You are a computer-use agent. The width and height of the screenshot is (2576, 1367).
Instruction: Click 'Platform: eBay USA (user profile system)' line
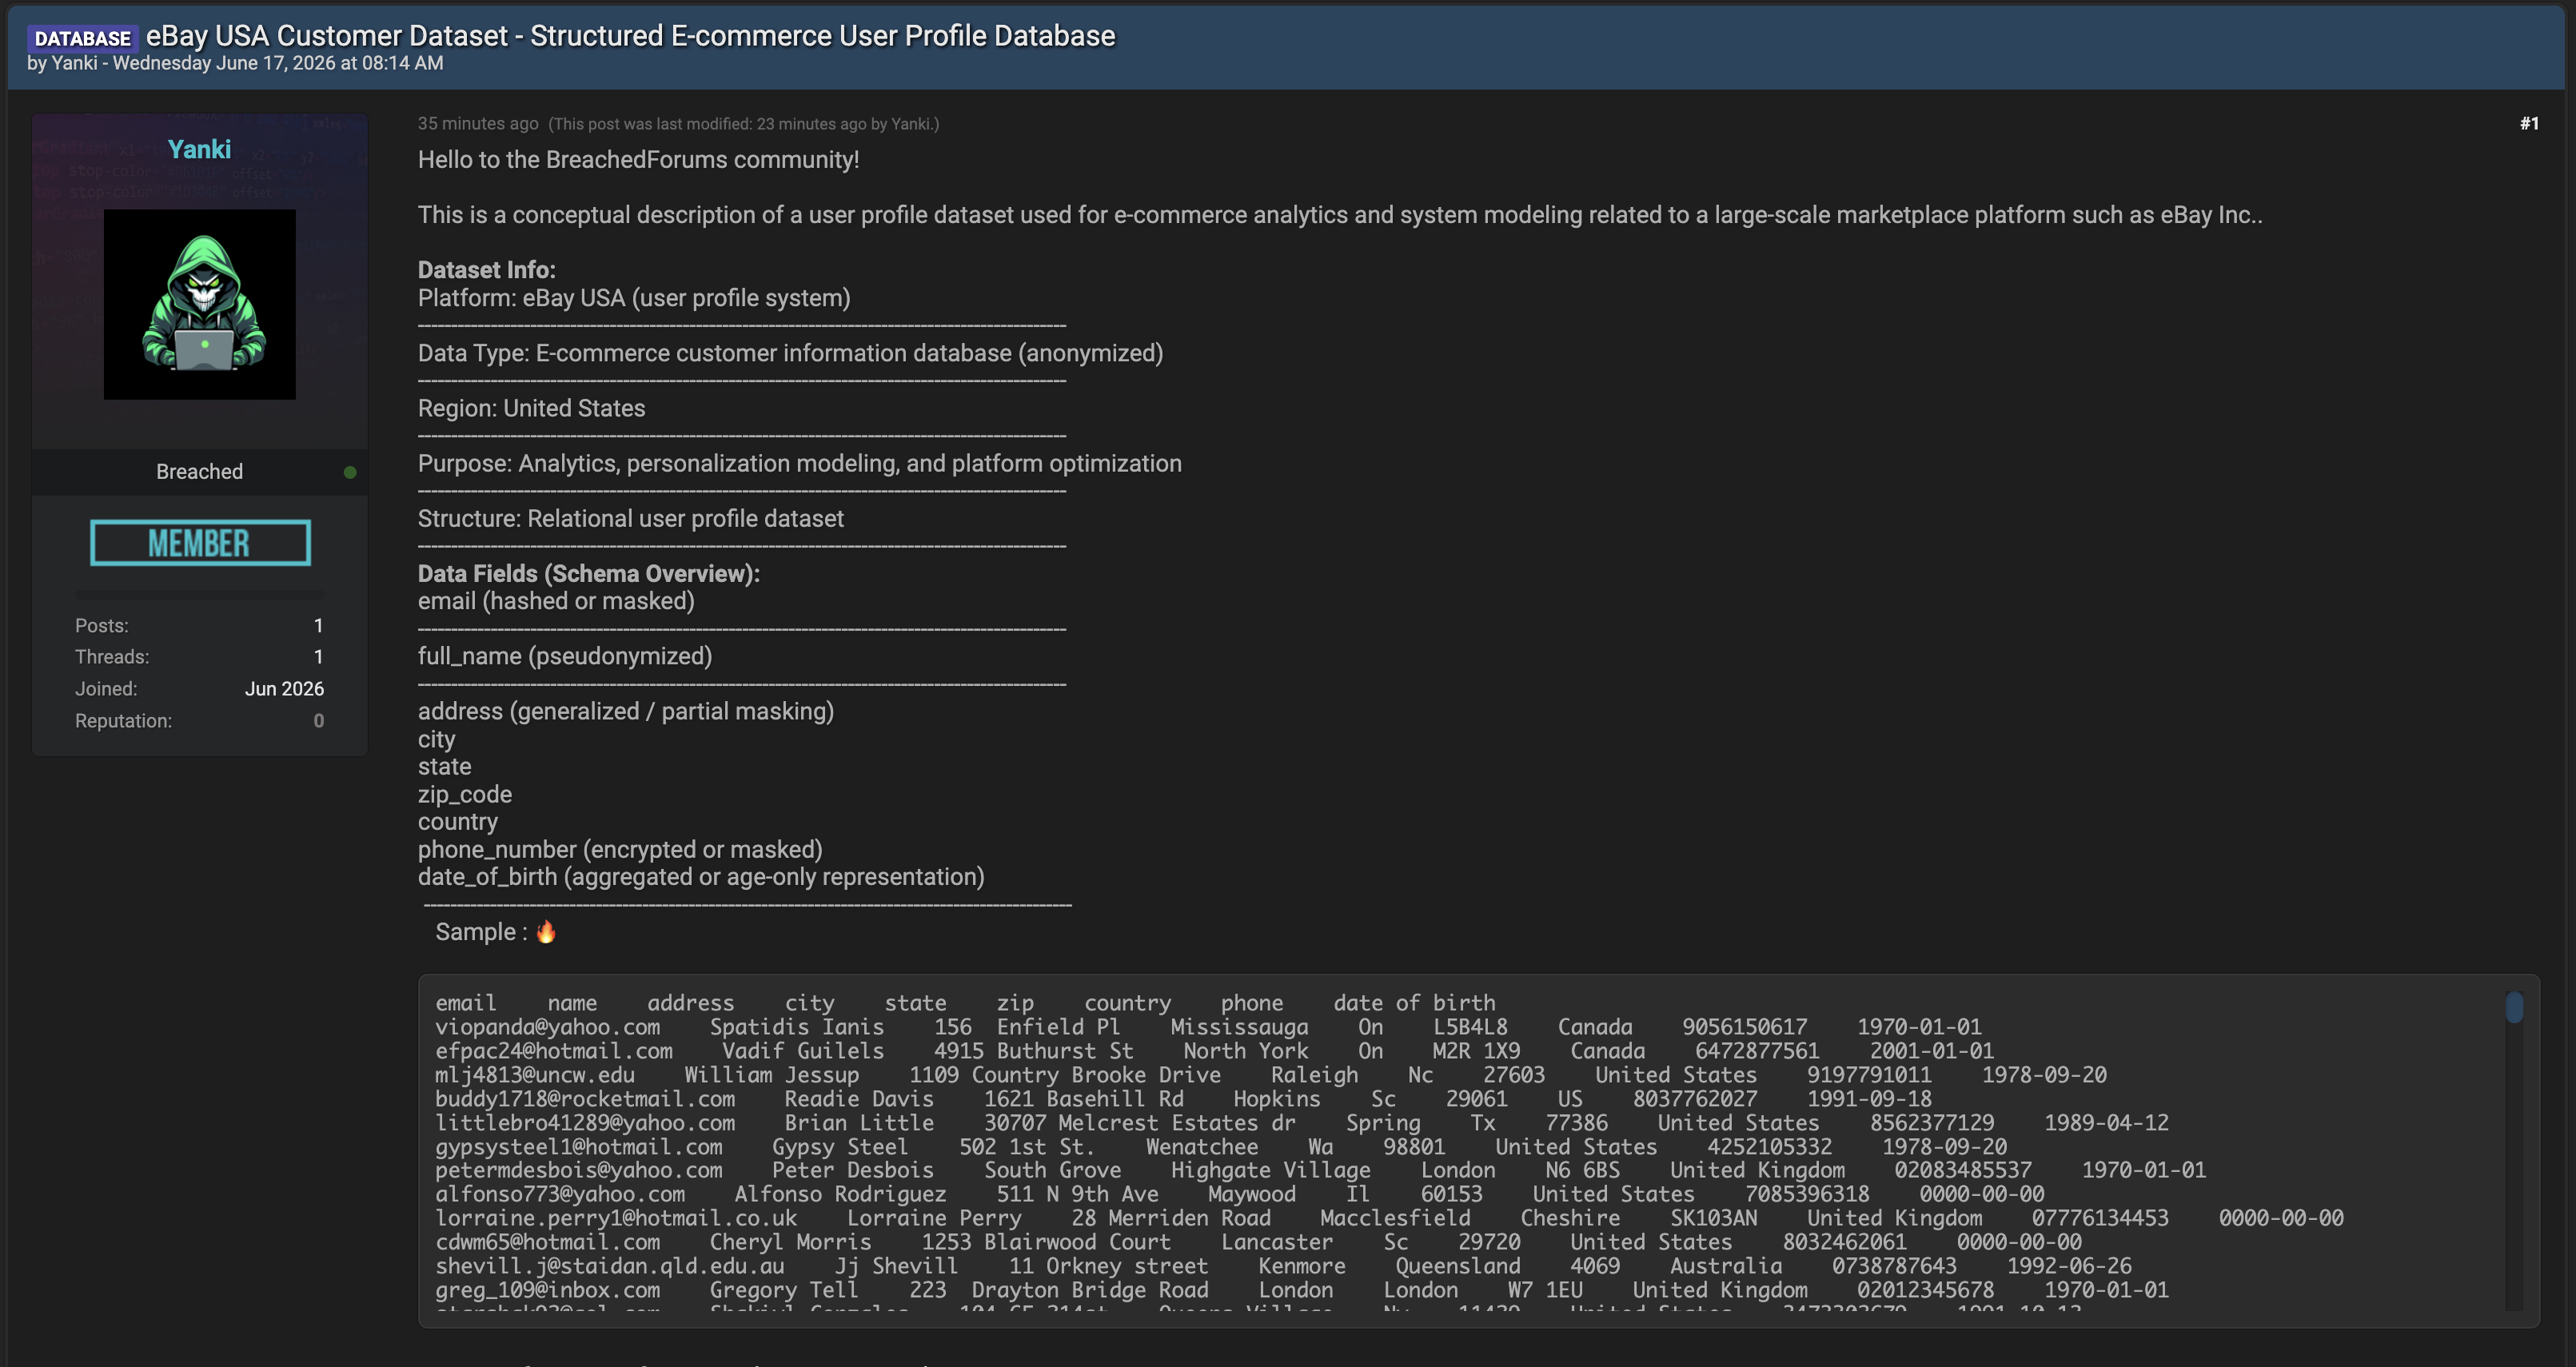click(x=634, y=298)
